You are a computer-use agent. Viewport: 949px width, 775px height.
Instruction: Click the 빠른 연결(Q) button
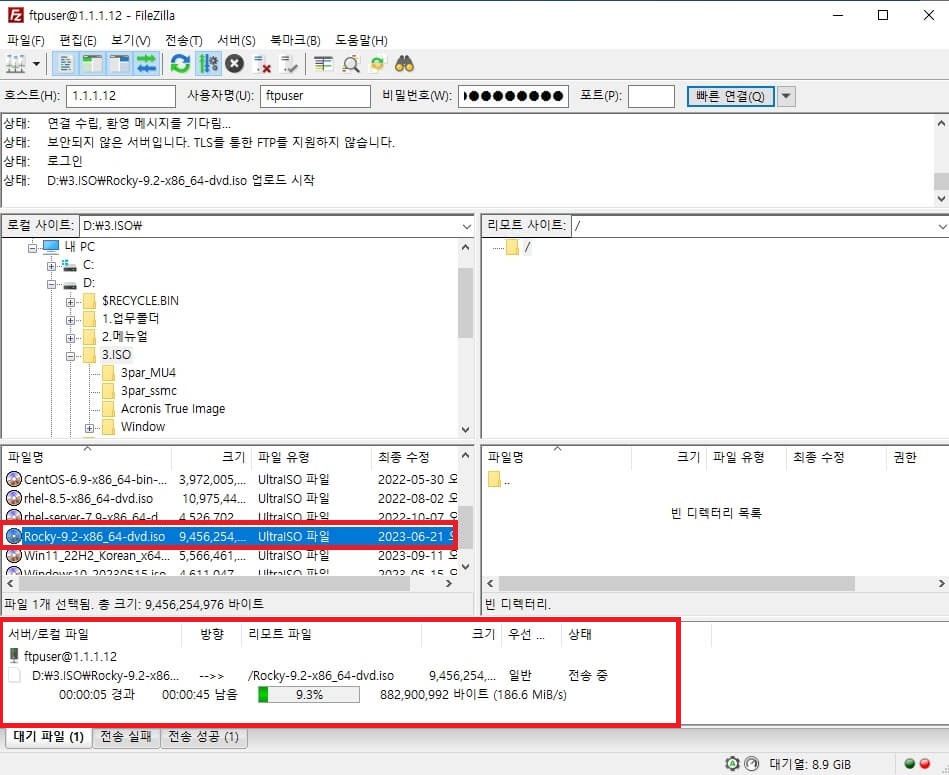[731, 96]
